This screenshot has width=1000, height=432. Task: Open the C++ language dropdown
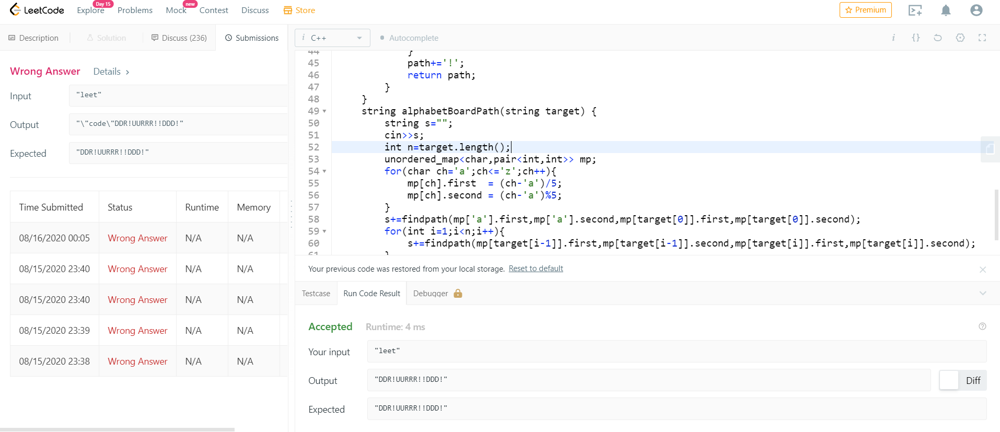coord(332,38)
